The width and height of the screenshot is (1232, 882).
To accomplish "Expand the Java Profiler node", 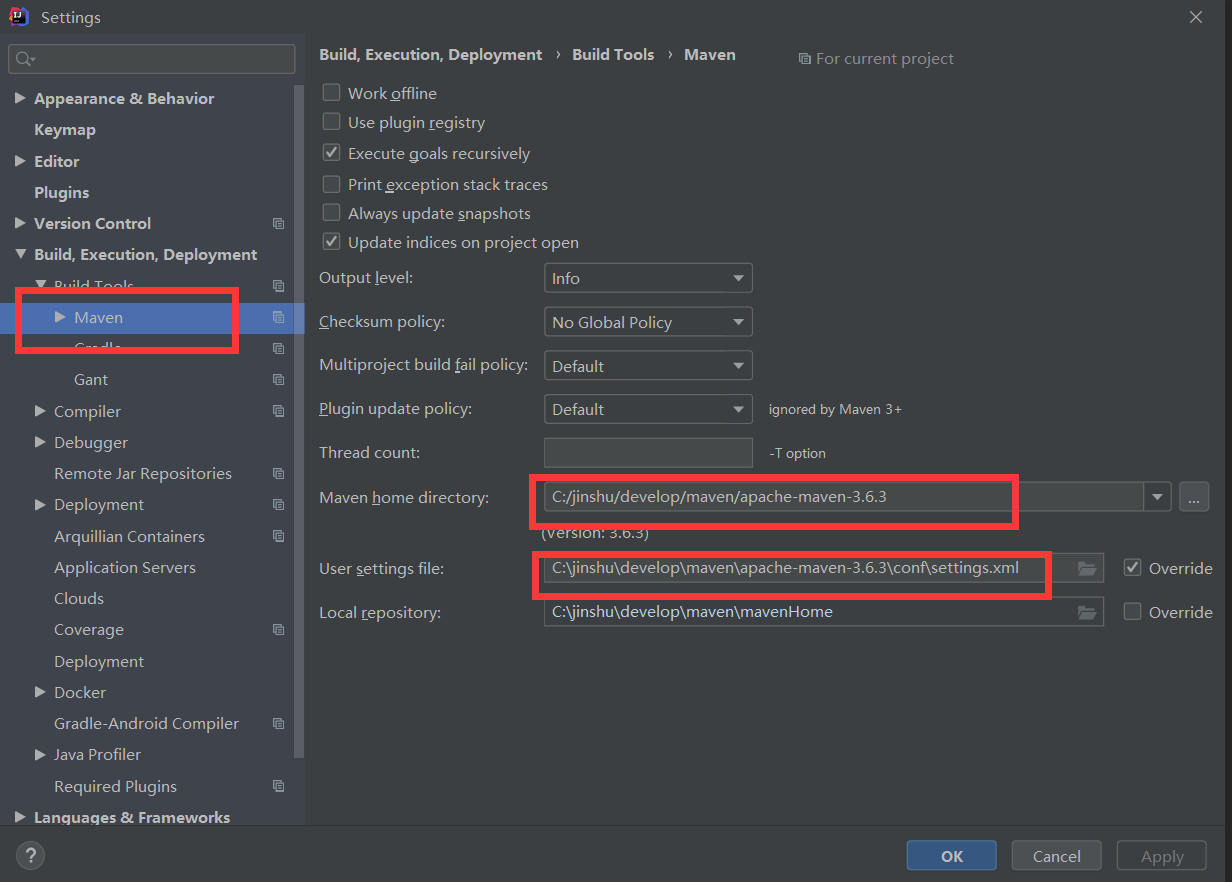I will tap(40, 754).
